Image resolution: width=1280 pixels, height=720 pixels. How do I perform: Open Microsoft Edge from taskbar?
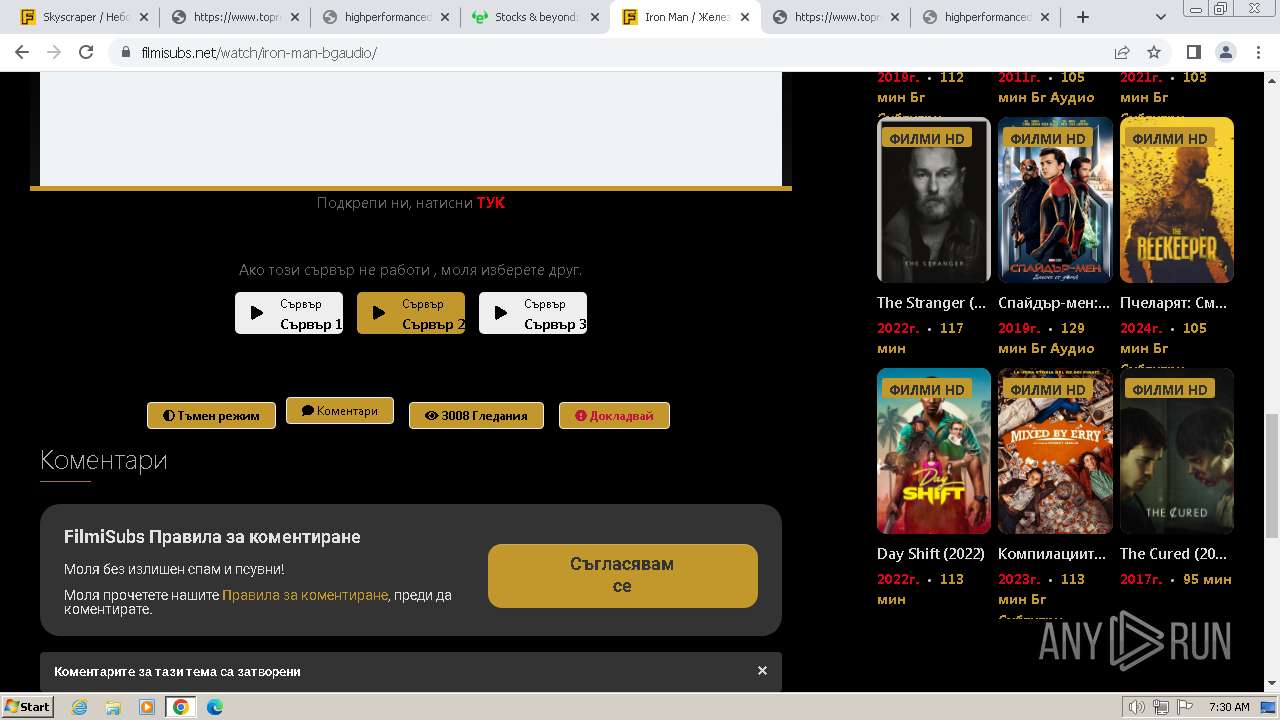coord(215,707)
